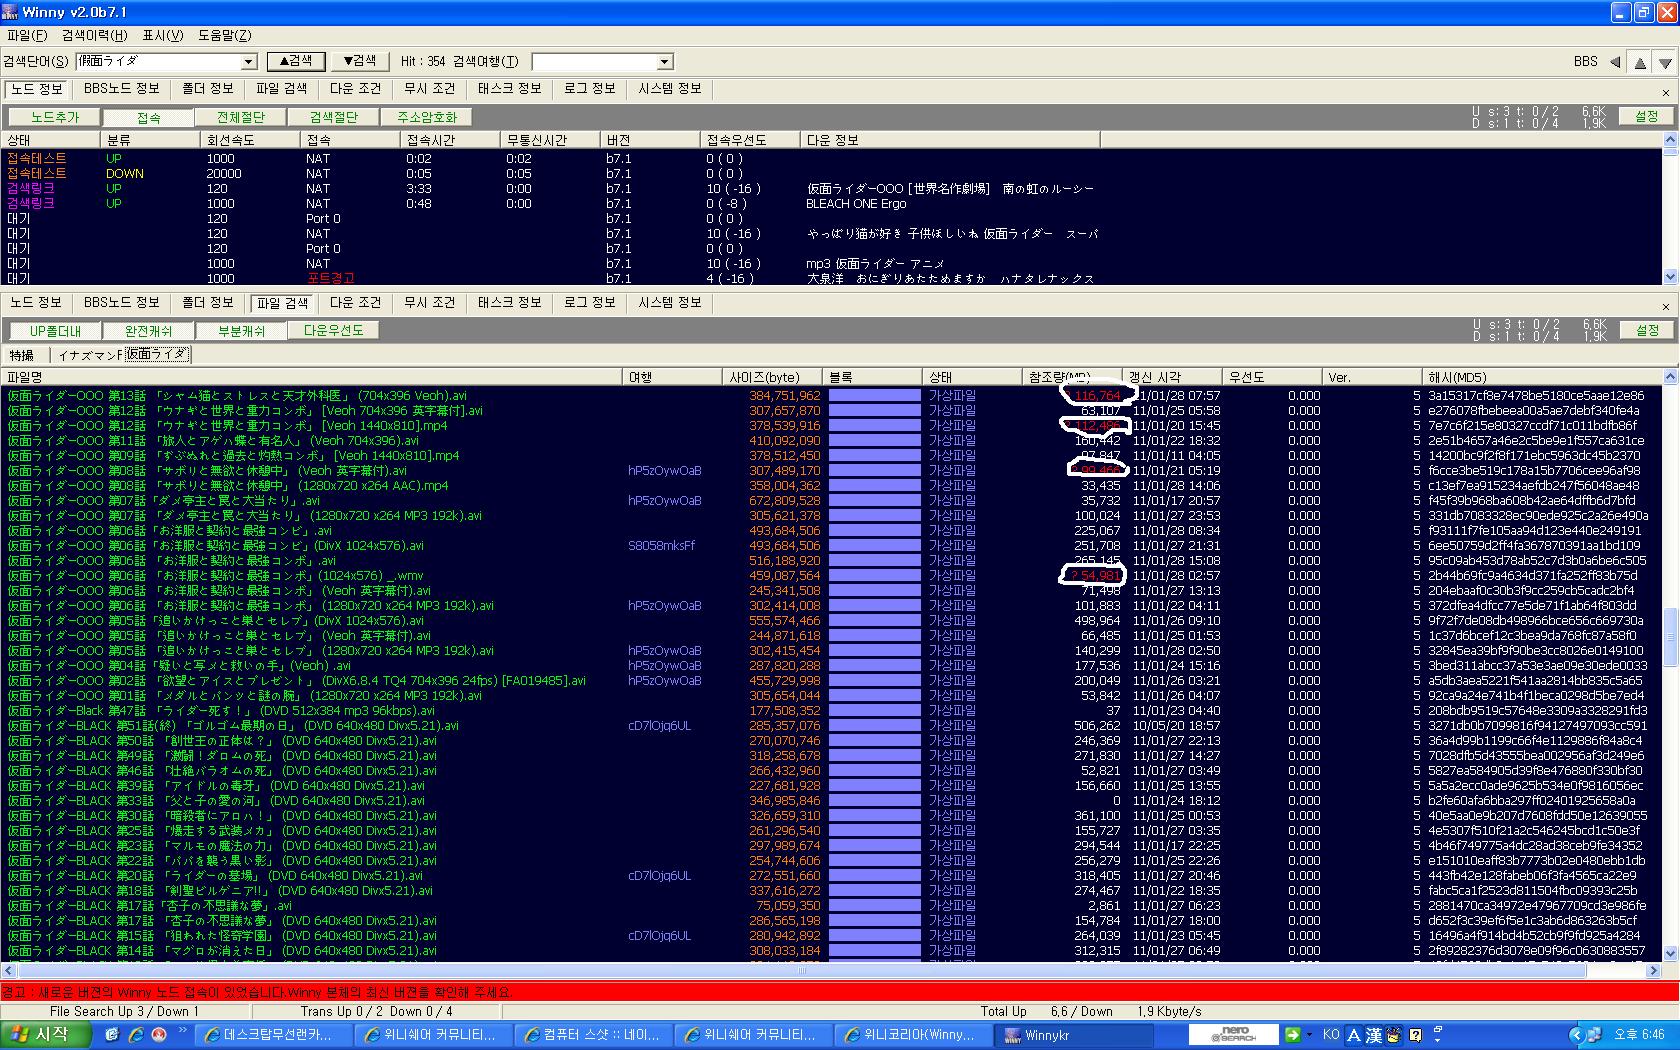Click the file list horizontal scrollbar
Screen dimensions: 1680x1050
800,970
